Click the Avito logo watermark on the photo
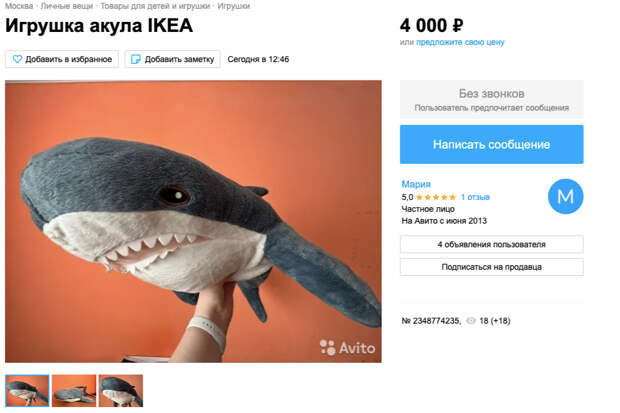Screen dimensions: 620x413 (x=348, y=347)
